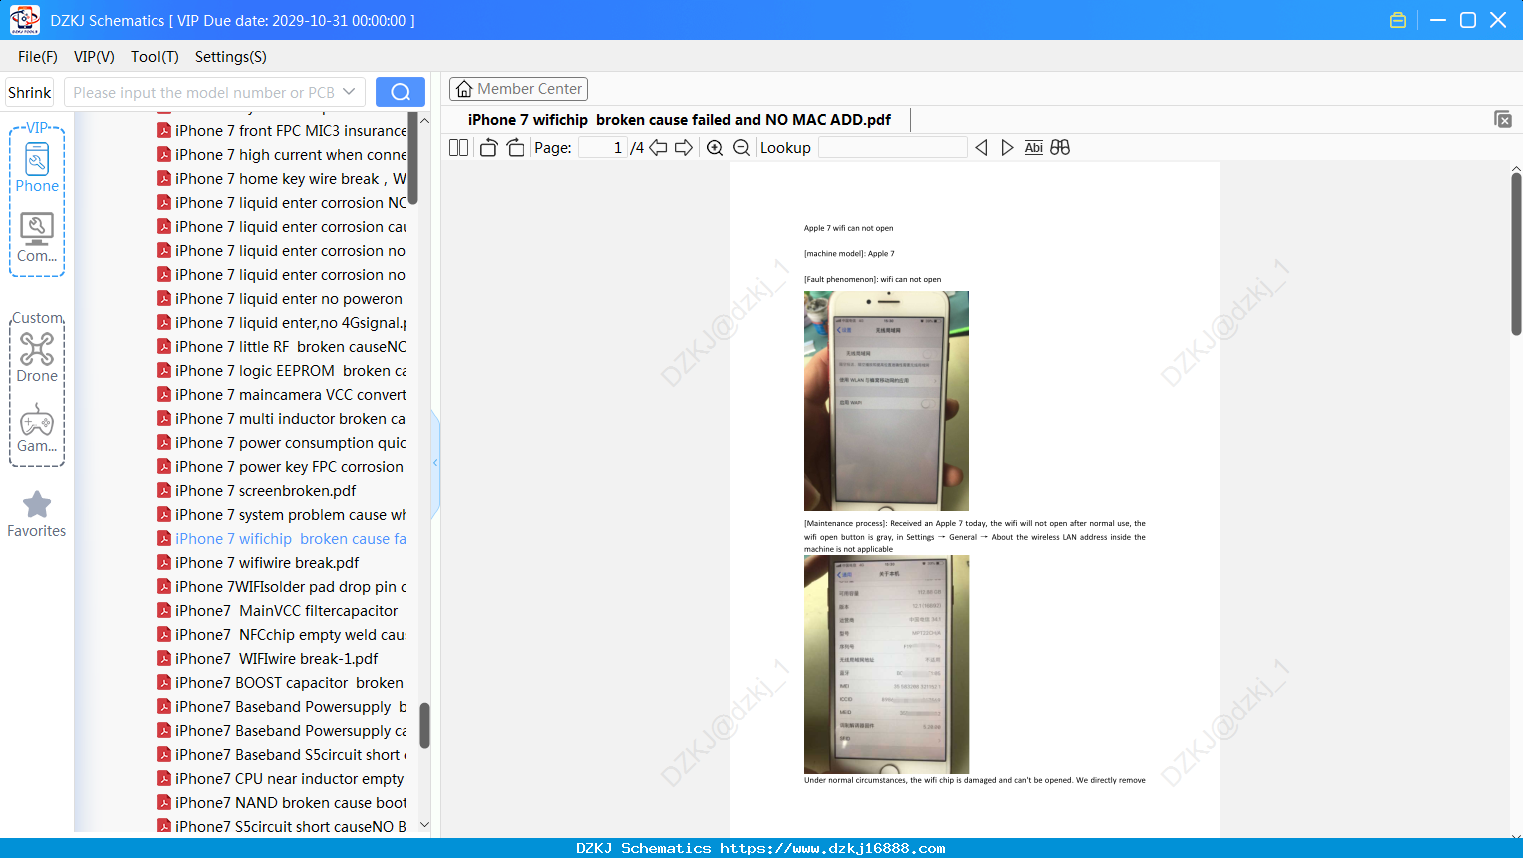The height and width of the screenshot is (858, 1523).
Task: Open iPhone 7 multi inductor broken file
Action: click(282, 419)
